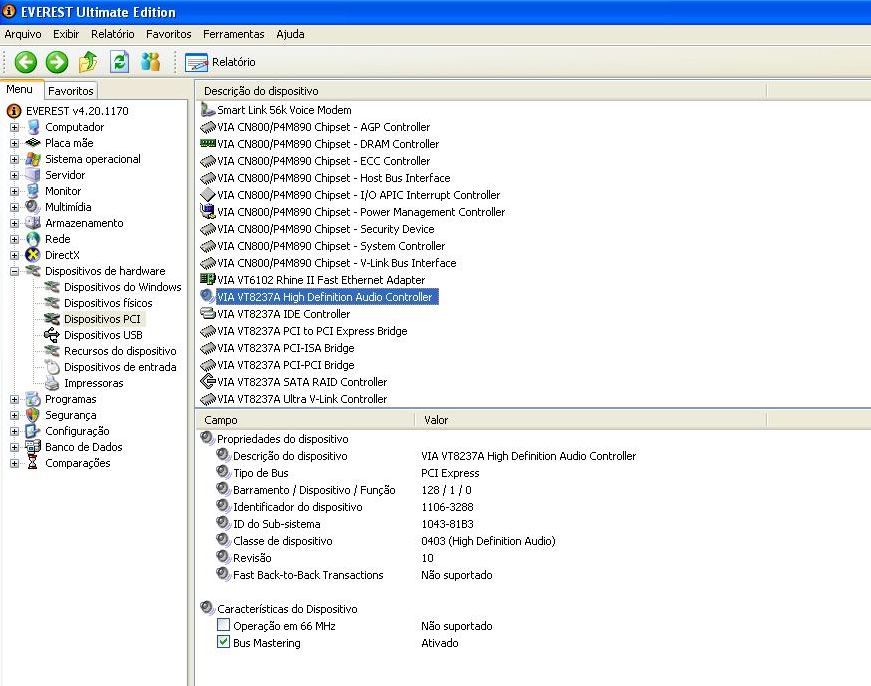Click the green Back arrow icon

coord(25,61)
